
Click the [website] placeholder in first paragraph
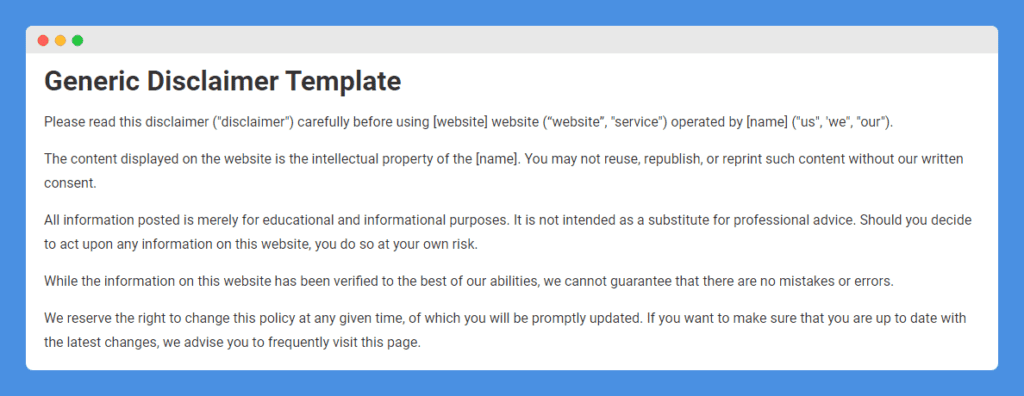click(x=460, y=123)
